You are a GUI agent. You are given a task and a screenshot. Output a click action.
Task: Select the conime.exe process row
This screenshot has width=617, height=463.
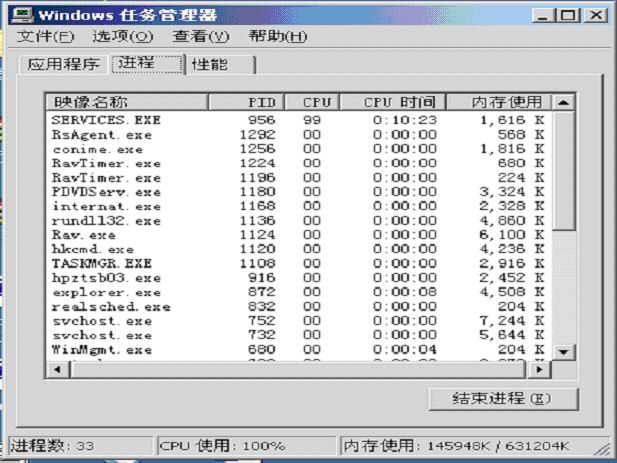[299, 149]
